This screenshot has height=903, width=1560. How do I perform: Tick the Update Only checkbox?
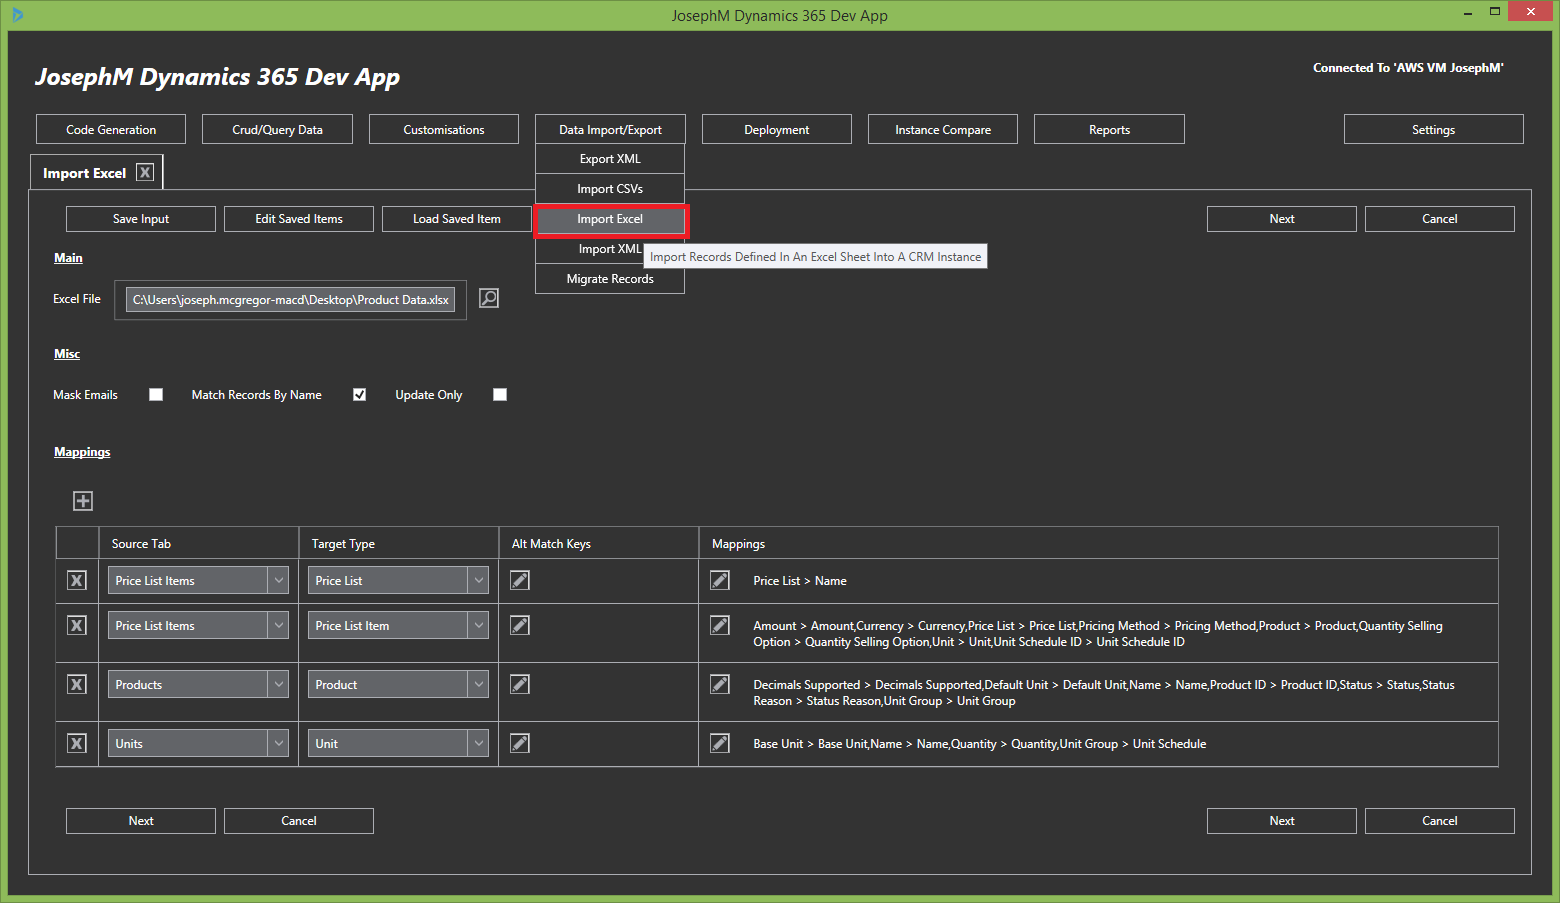point(500,395)
